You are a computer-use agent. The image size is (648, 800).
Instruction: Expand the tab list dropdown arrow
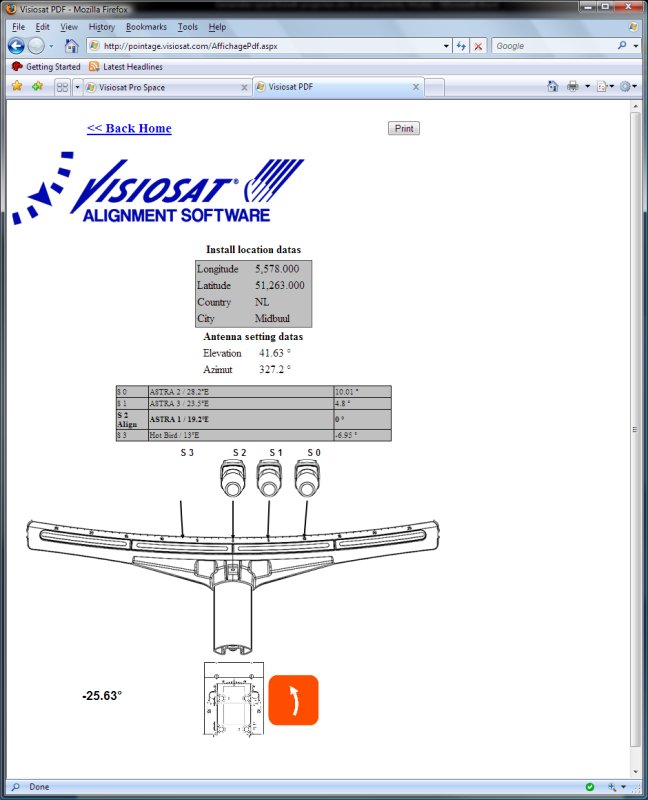point(77,87)
